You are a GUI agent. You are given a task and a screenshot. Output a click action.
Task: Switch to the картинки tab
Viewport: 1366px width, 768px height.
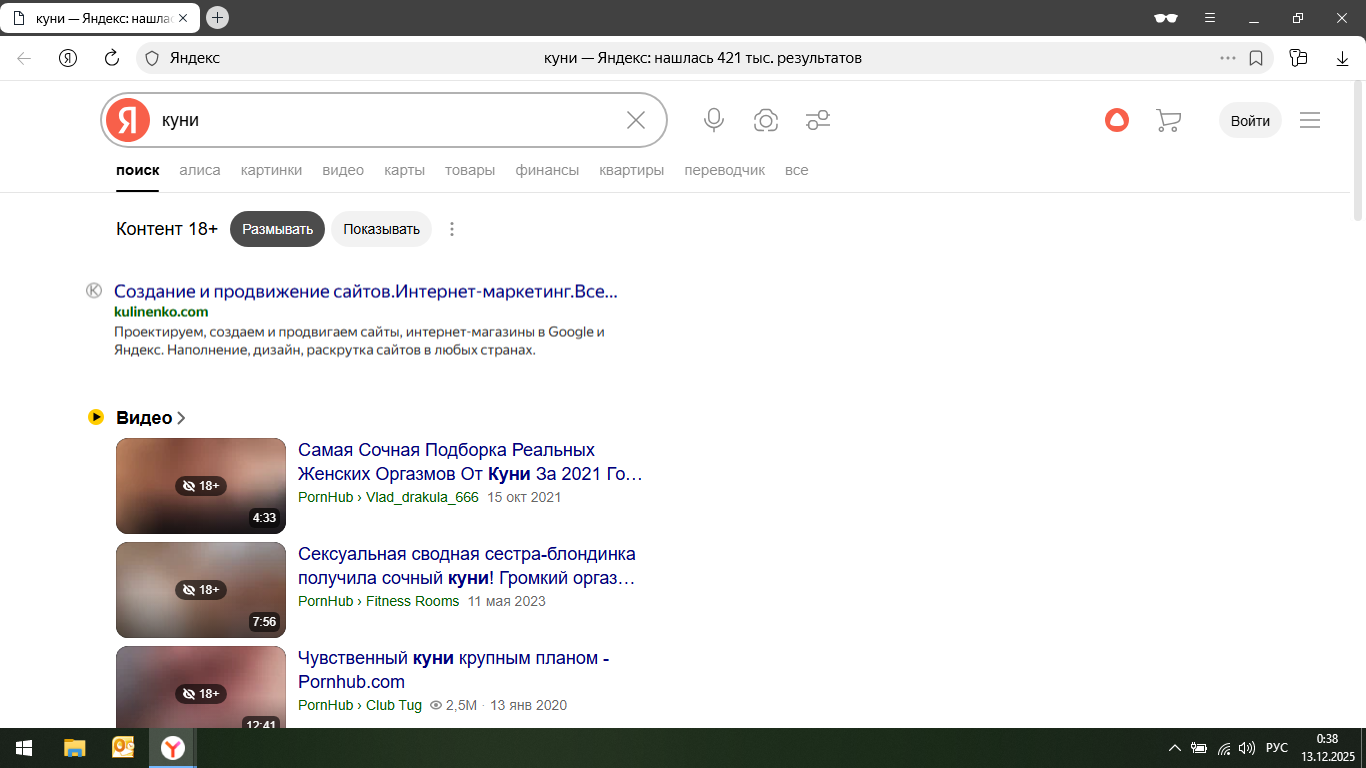(x=271, y=170)
